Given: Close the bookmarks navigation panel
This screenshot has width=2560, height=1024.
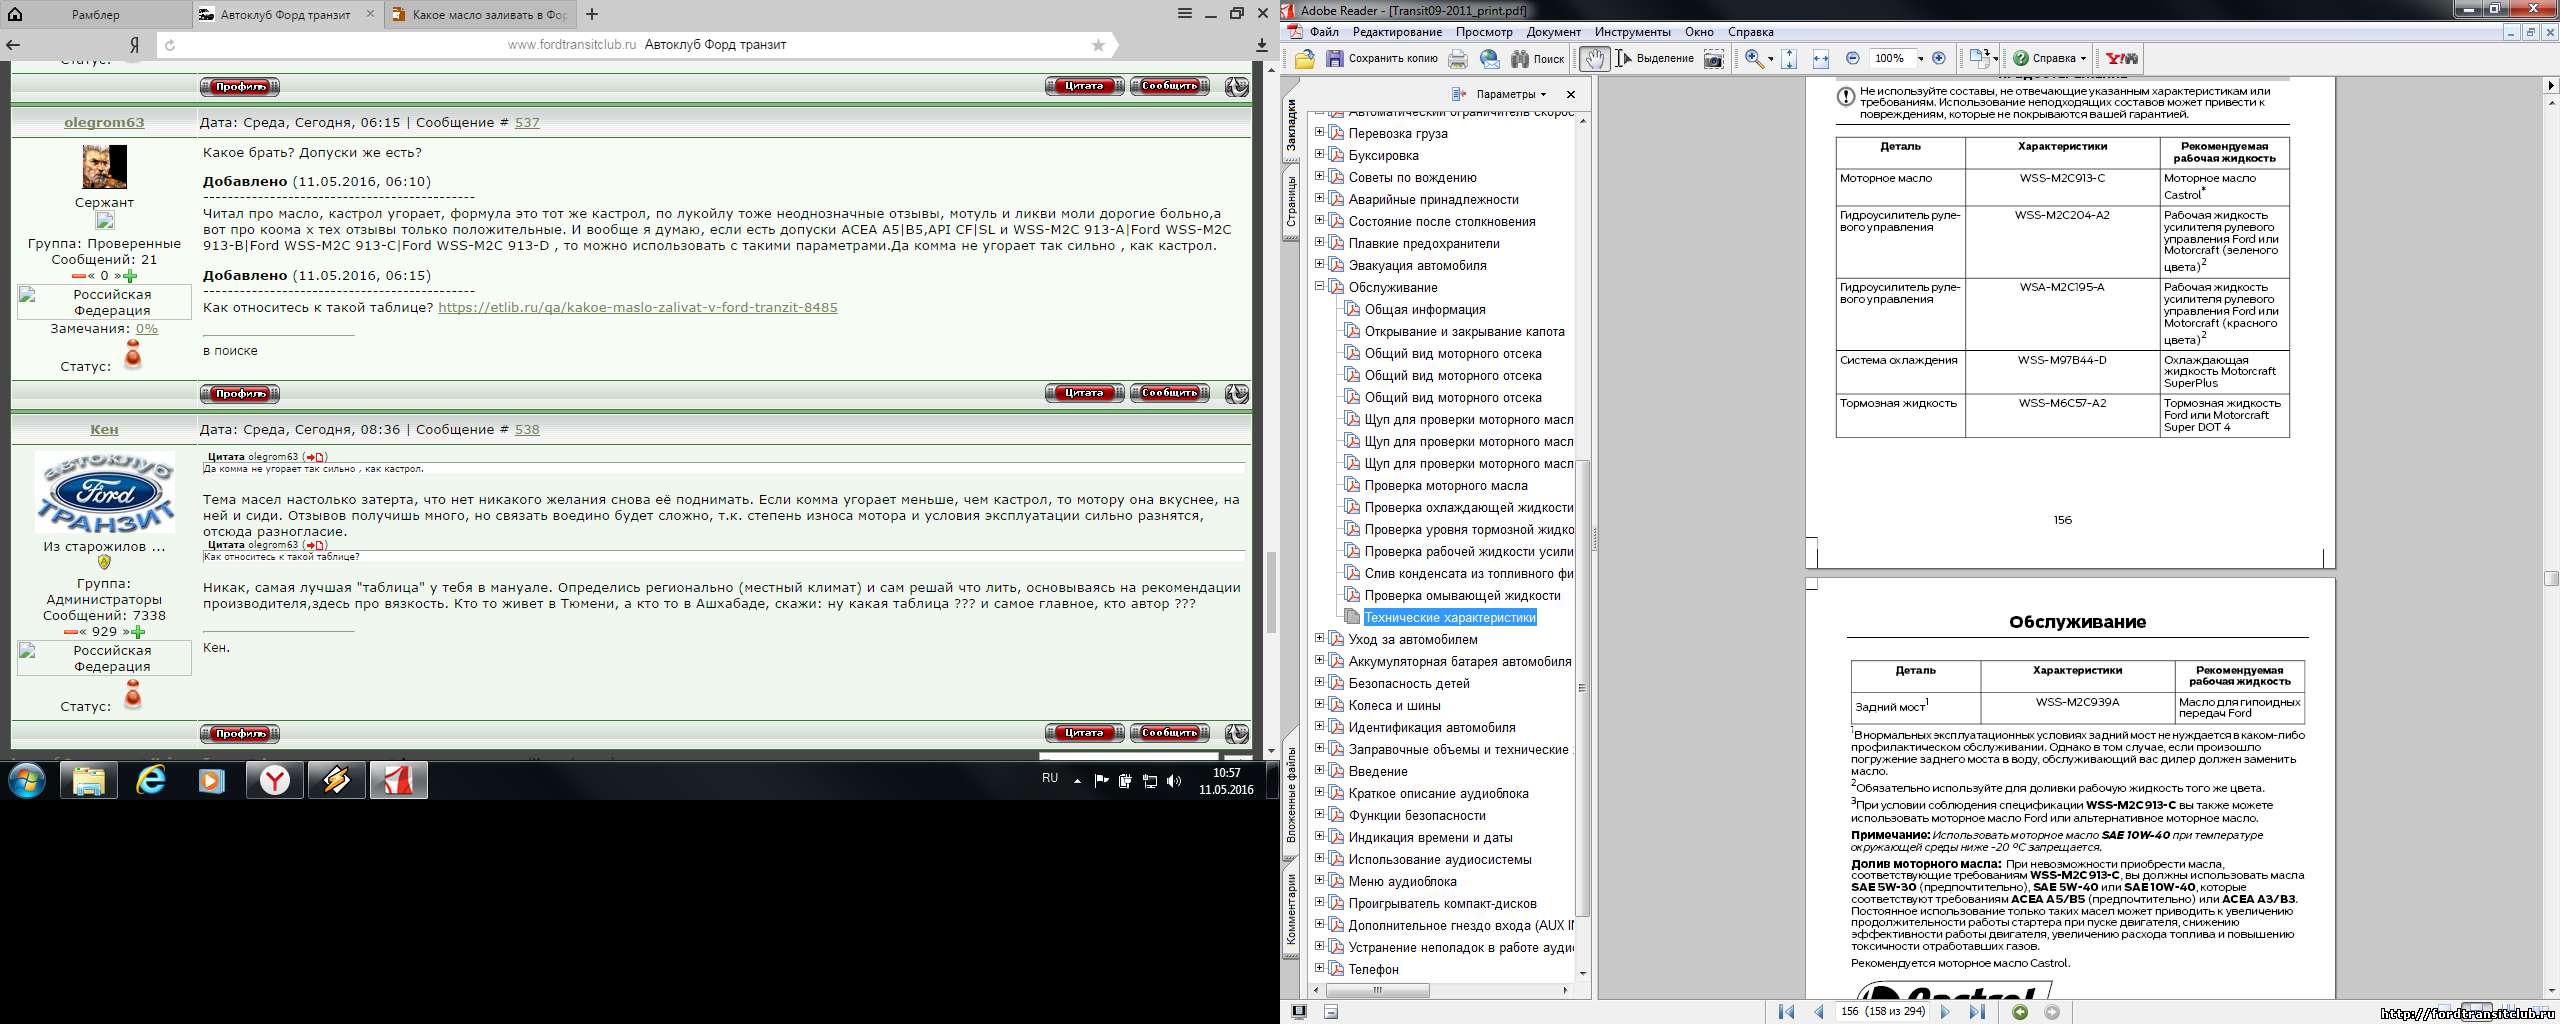Looking at the screenshot, I should click(1571, 94).
